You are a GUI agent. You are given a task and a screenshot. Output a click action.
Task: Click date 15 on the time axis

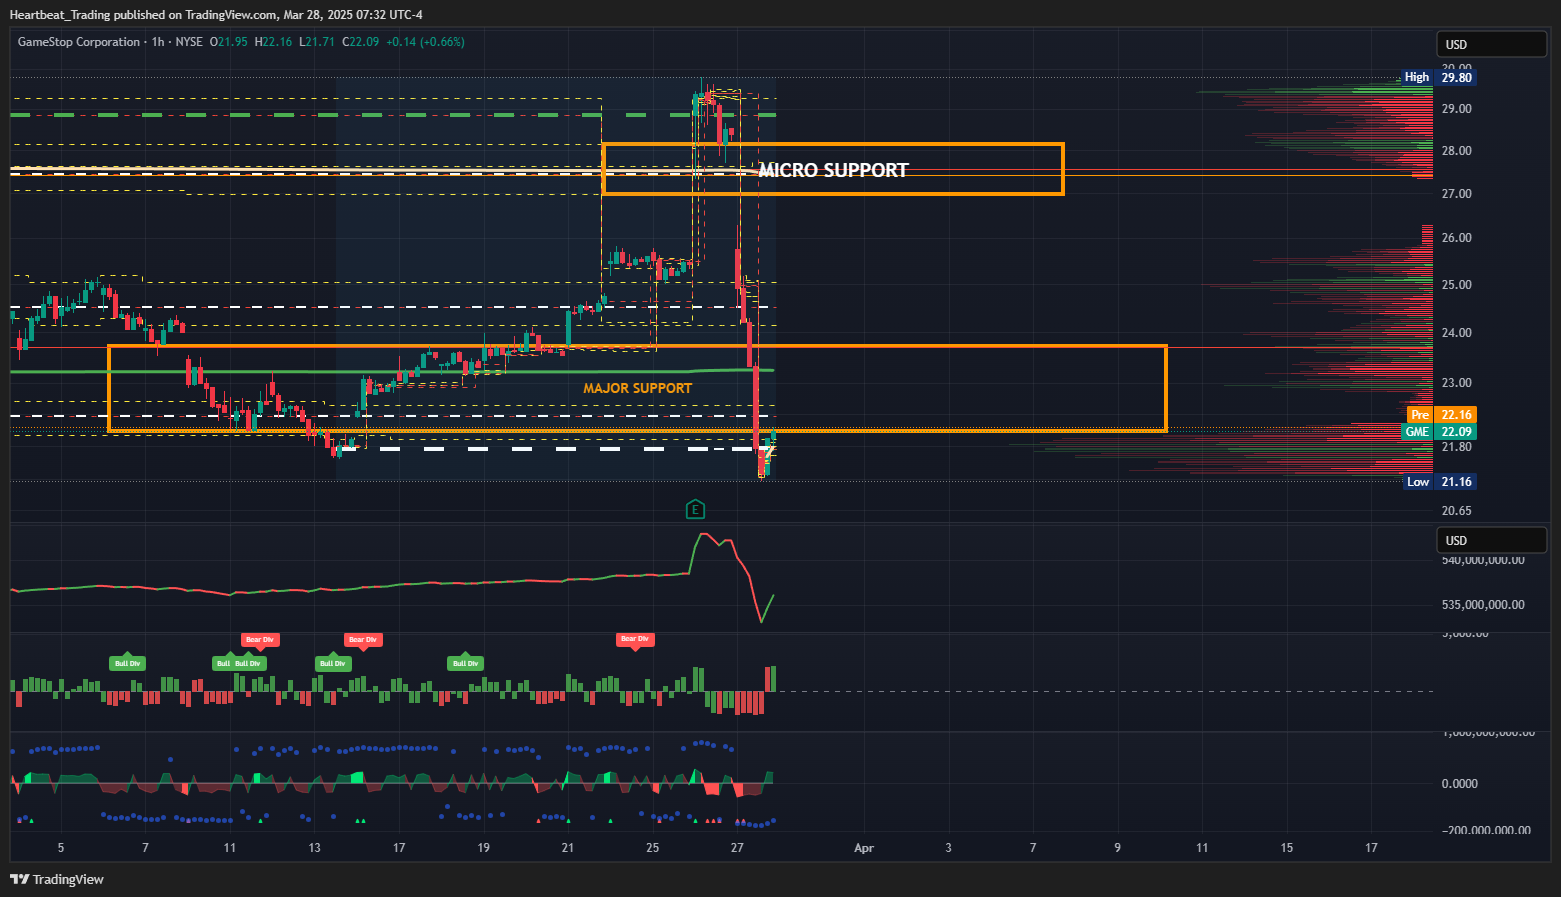coord(1287,848)
